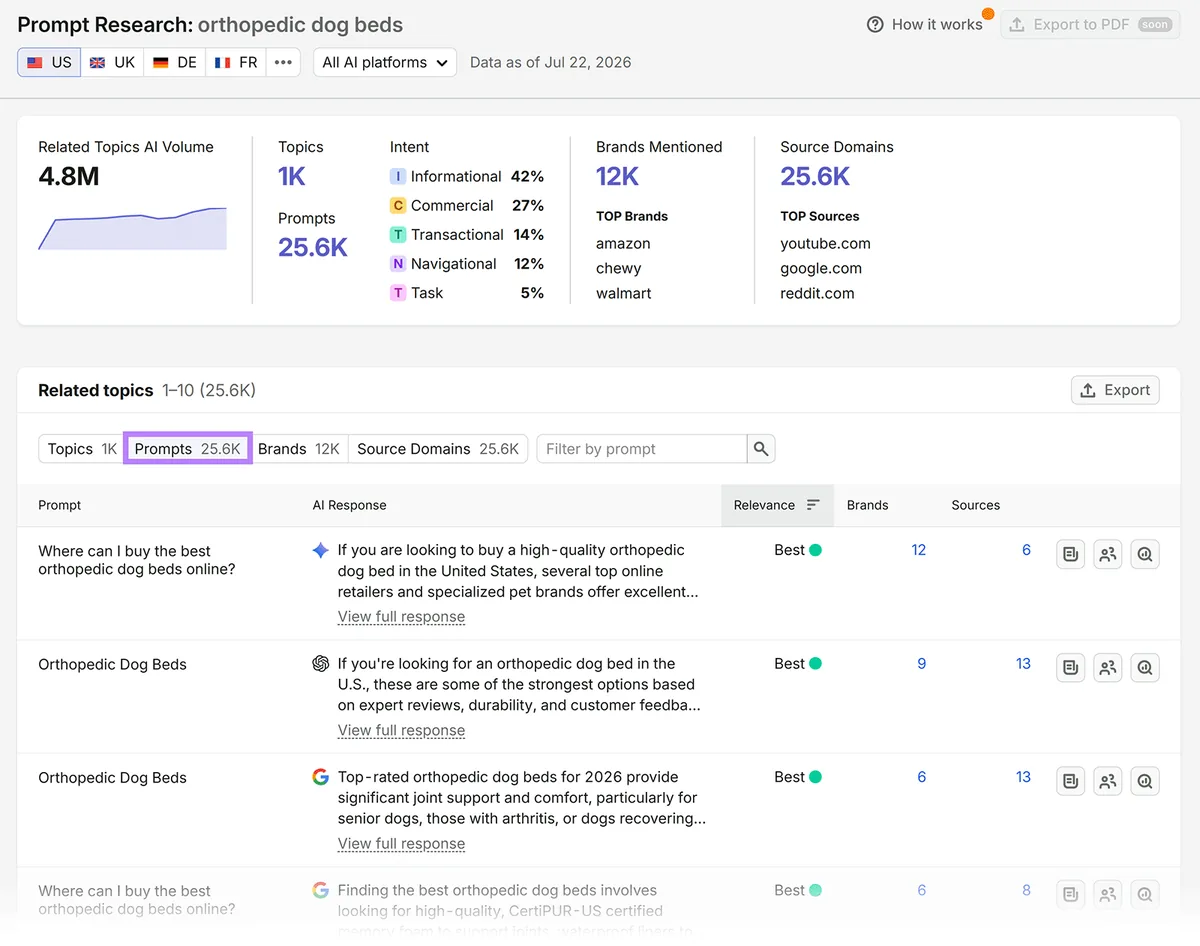The width and height of the screenshot is (1200, 946).
Task: View full response for the ChatGPT prompt row
Action: 401,730
